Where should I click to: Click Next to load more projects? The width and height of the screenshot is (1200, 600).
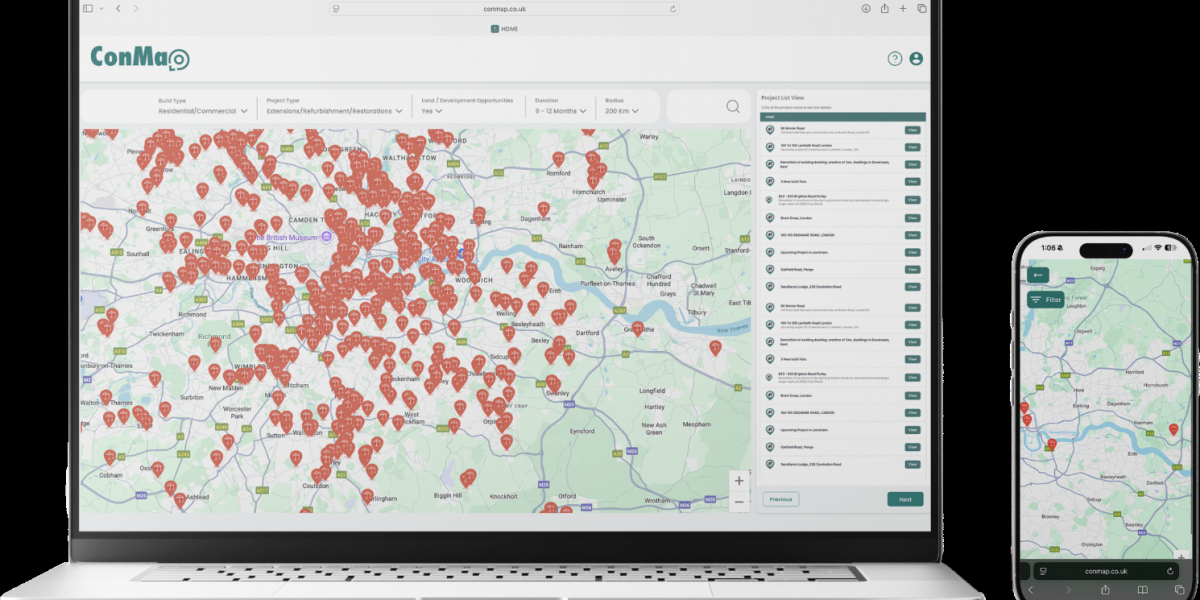tap(904, 499)
